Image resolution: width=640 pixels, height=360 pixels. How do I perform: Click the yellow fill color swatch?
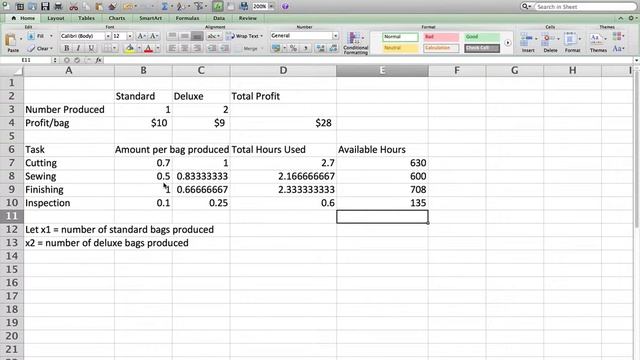[130, 48]
